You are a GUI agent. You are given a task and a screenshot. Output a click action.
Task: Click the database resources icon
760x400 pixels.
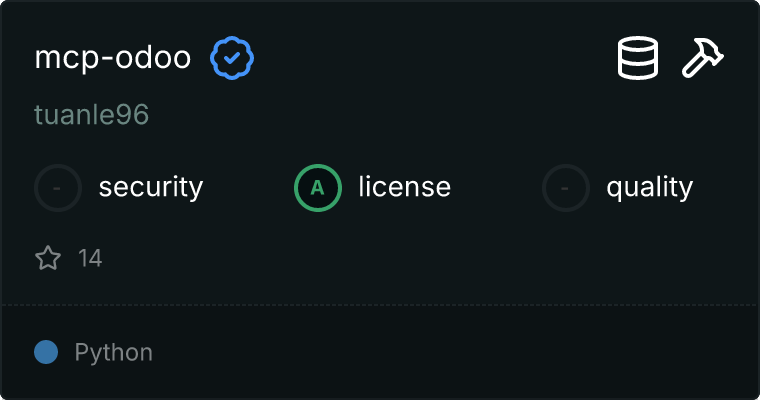pyautogui.click(x=638, y=58)
